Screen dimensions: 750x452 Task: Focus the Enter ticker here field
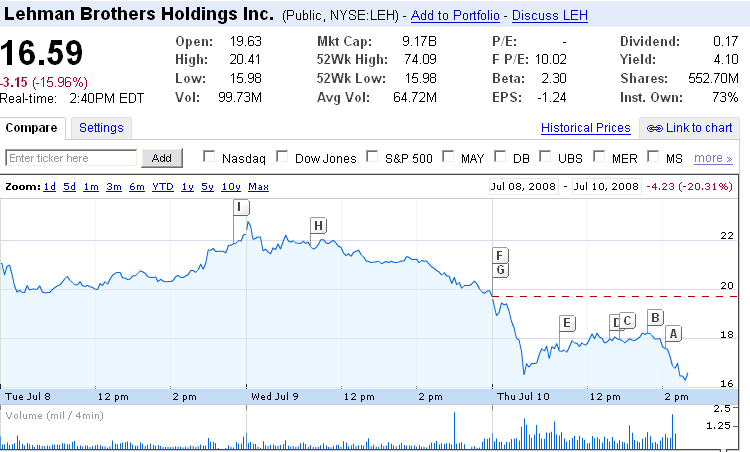pyautogui.click(x=71, y=158)
